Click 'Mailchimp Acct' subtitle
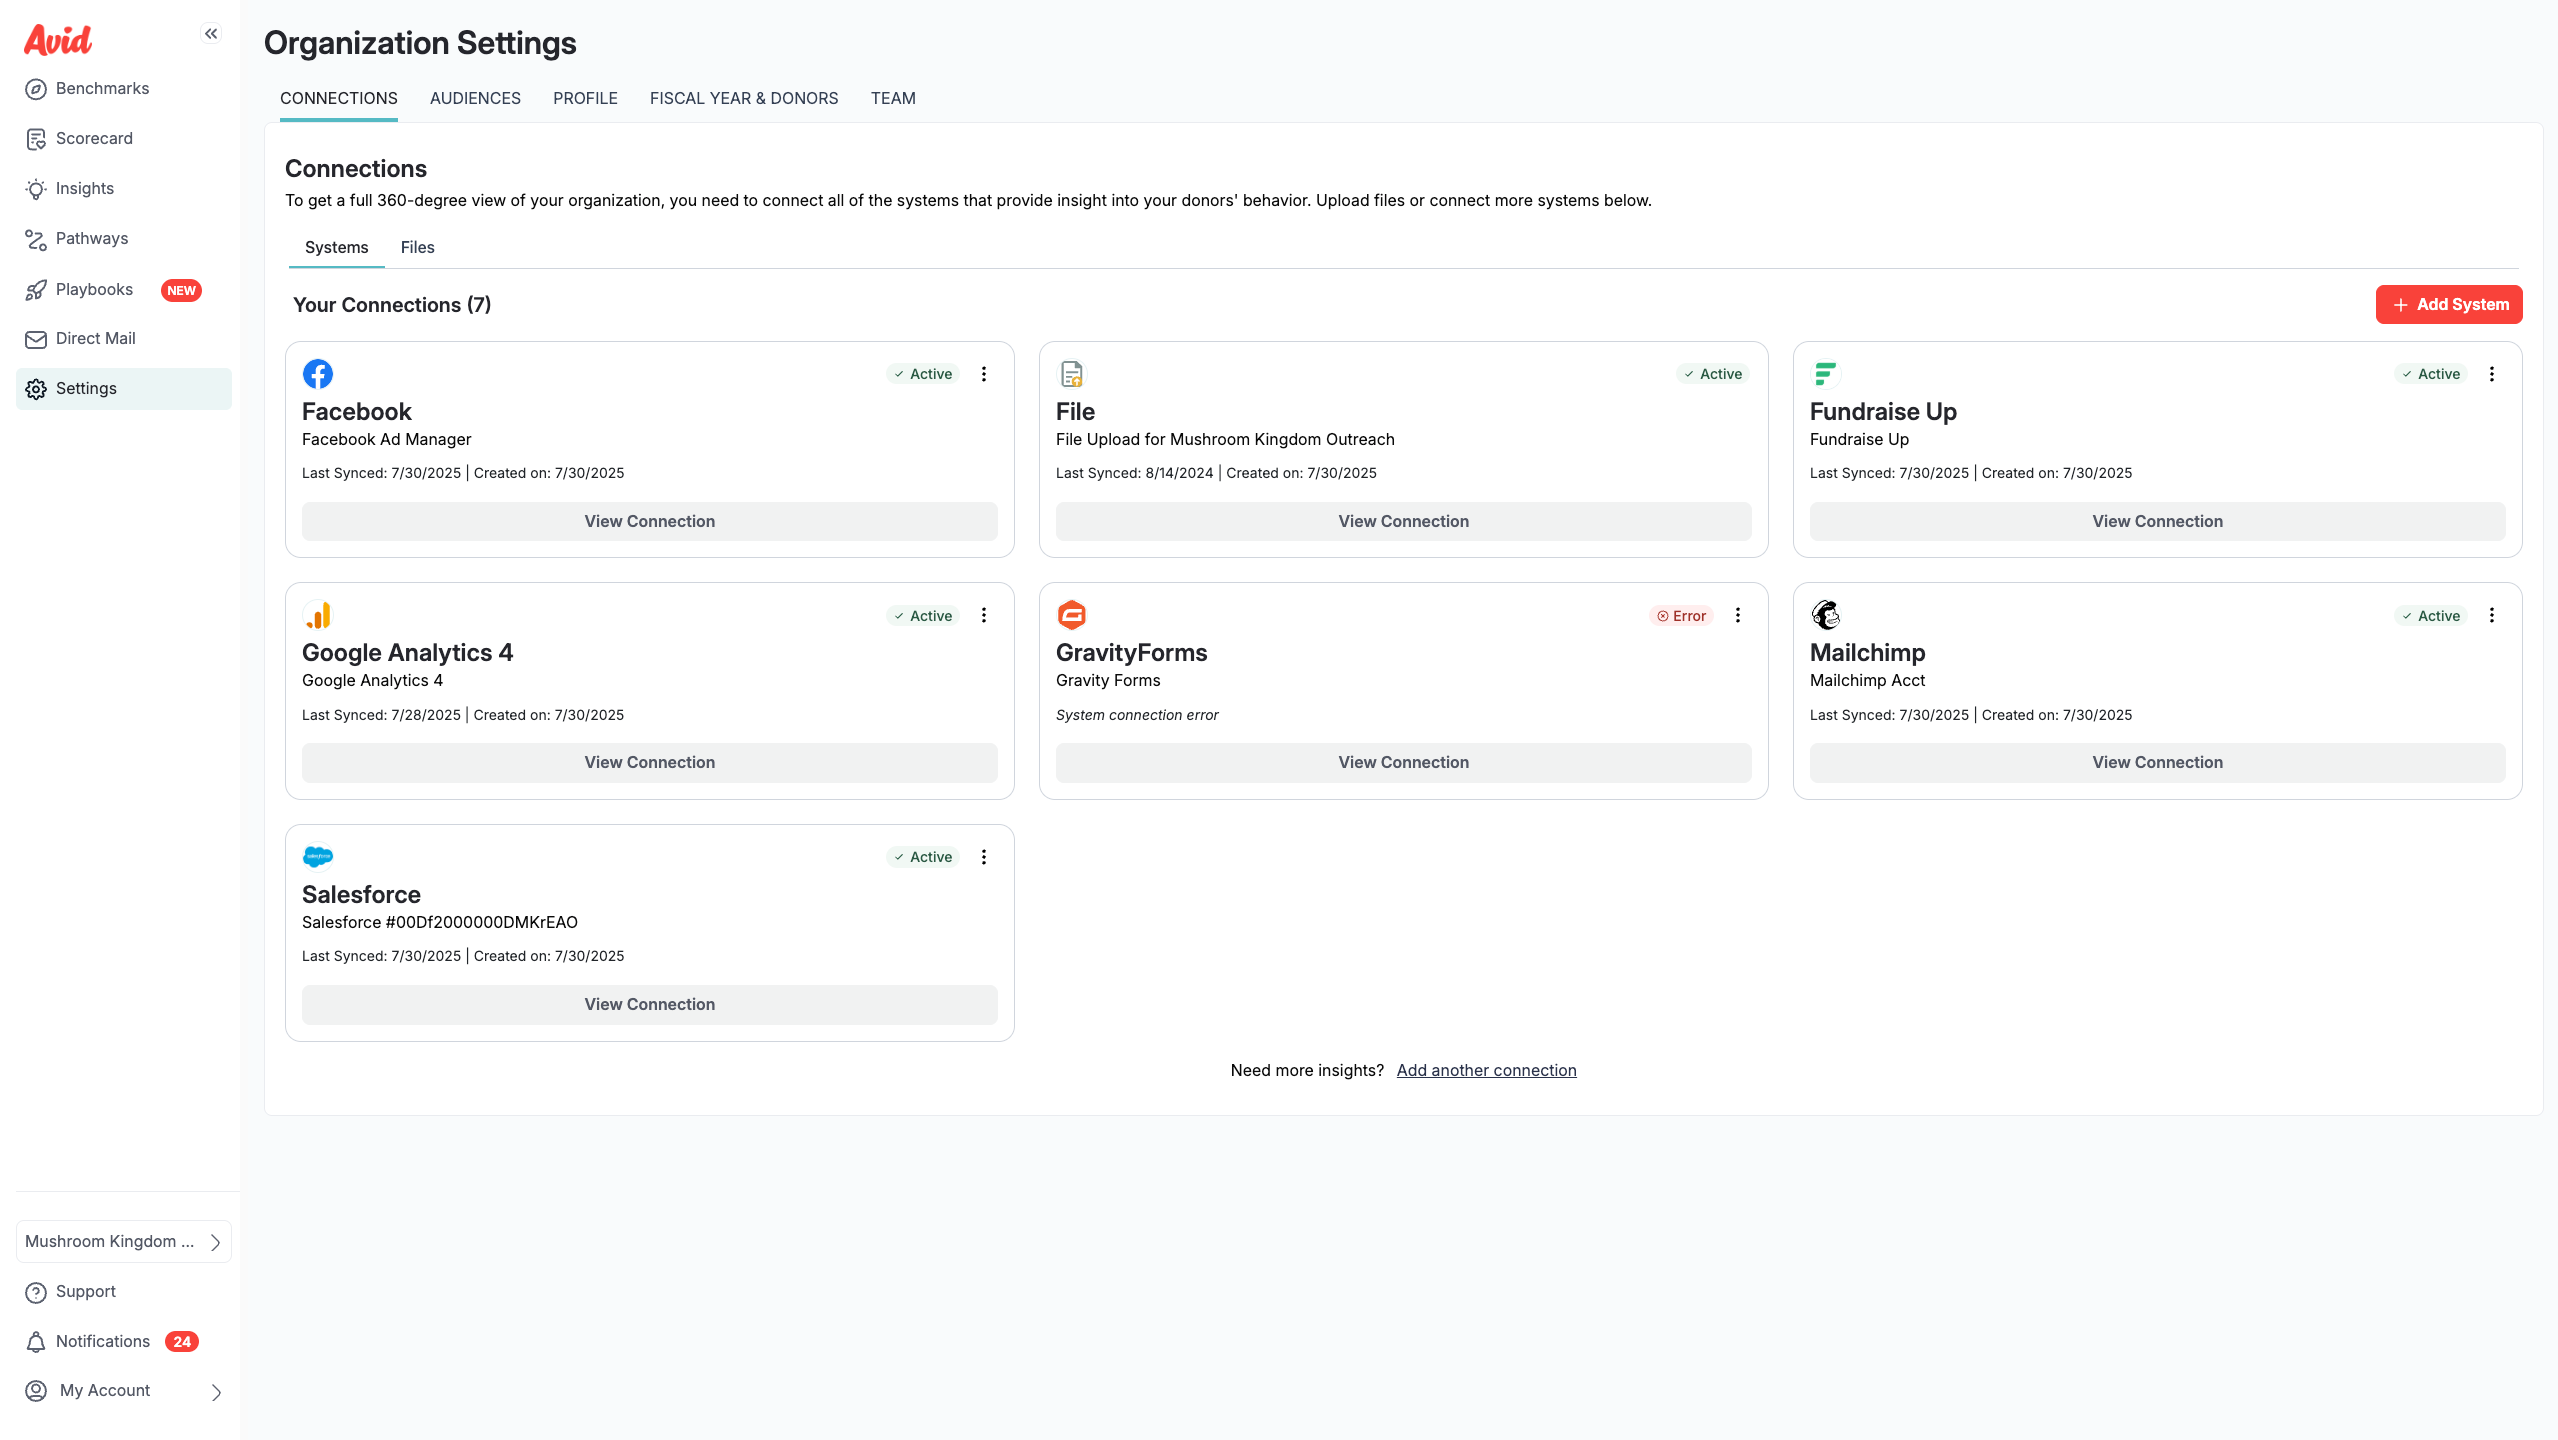 pos(1867,680)
